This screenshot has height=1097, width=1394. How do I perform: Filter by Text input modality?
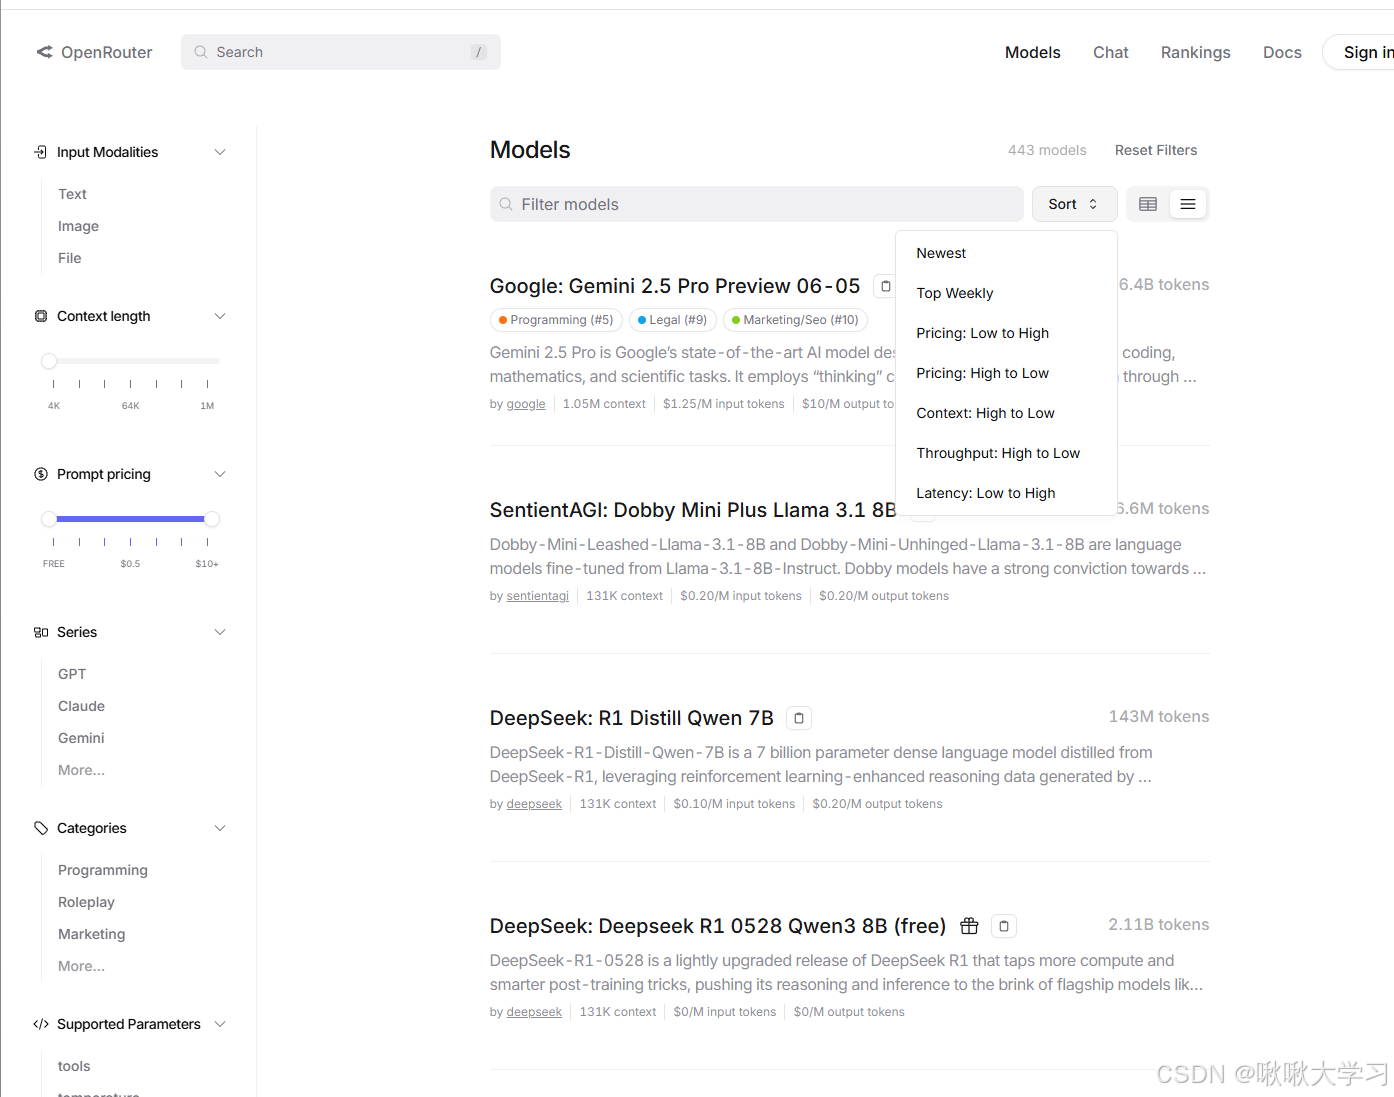click(x=72, y=194)
